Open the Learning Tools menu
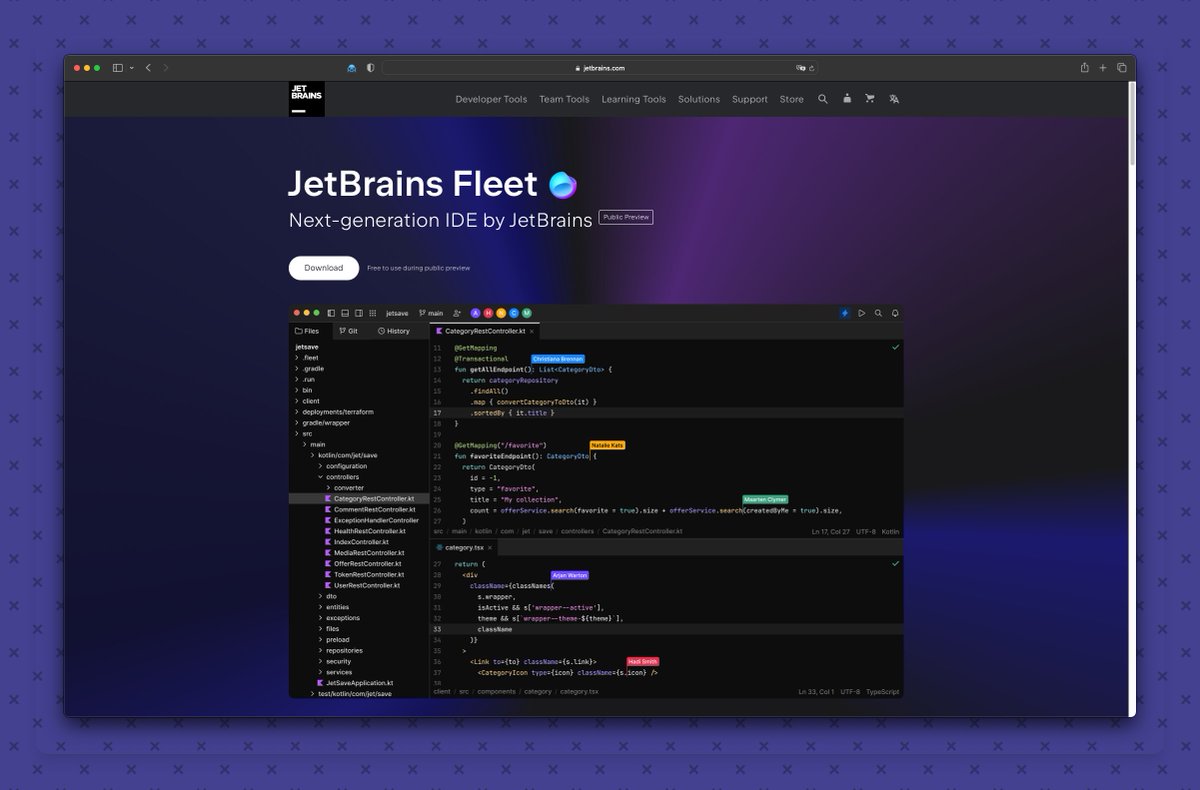The height and width of the screenshot is (790, 1200). (633, 99)
